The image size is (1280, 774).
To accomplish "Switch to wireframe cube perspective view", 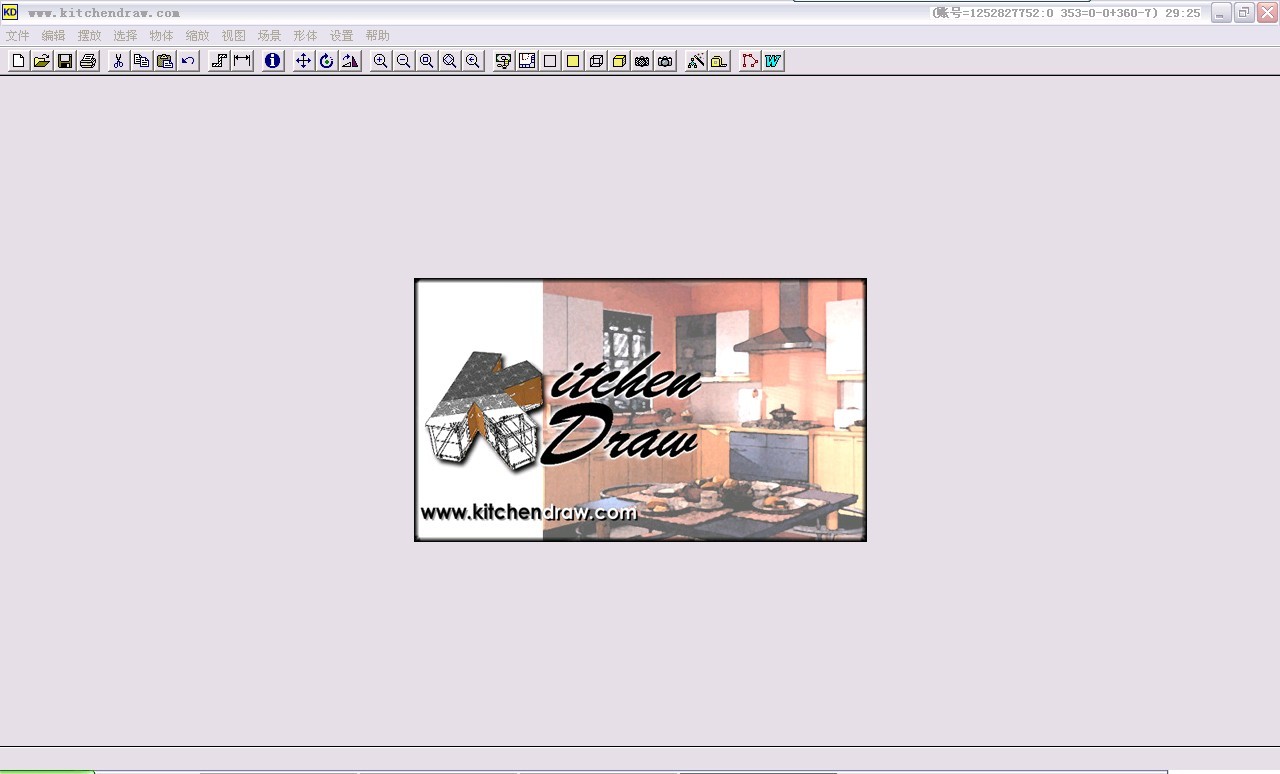I will (x=596, y=61).
